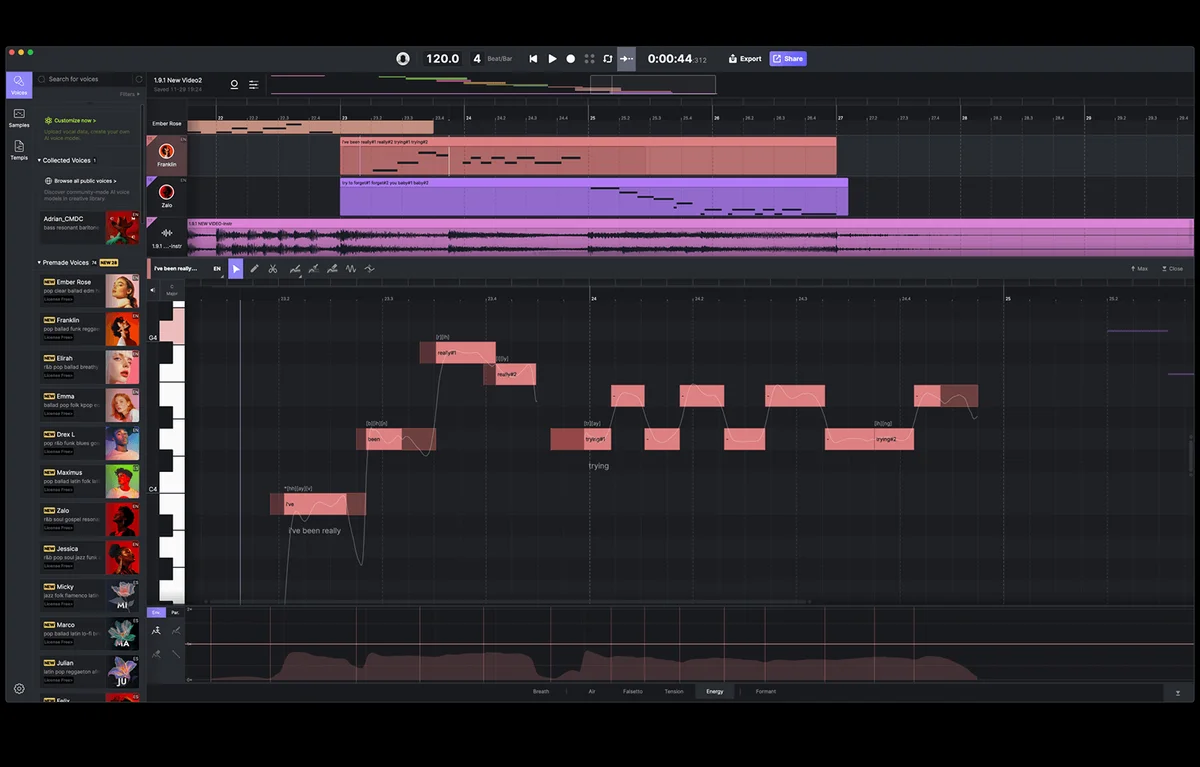Select the vibrato wave tool
Screen dimensions: 1200x767
(351, 268)
